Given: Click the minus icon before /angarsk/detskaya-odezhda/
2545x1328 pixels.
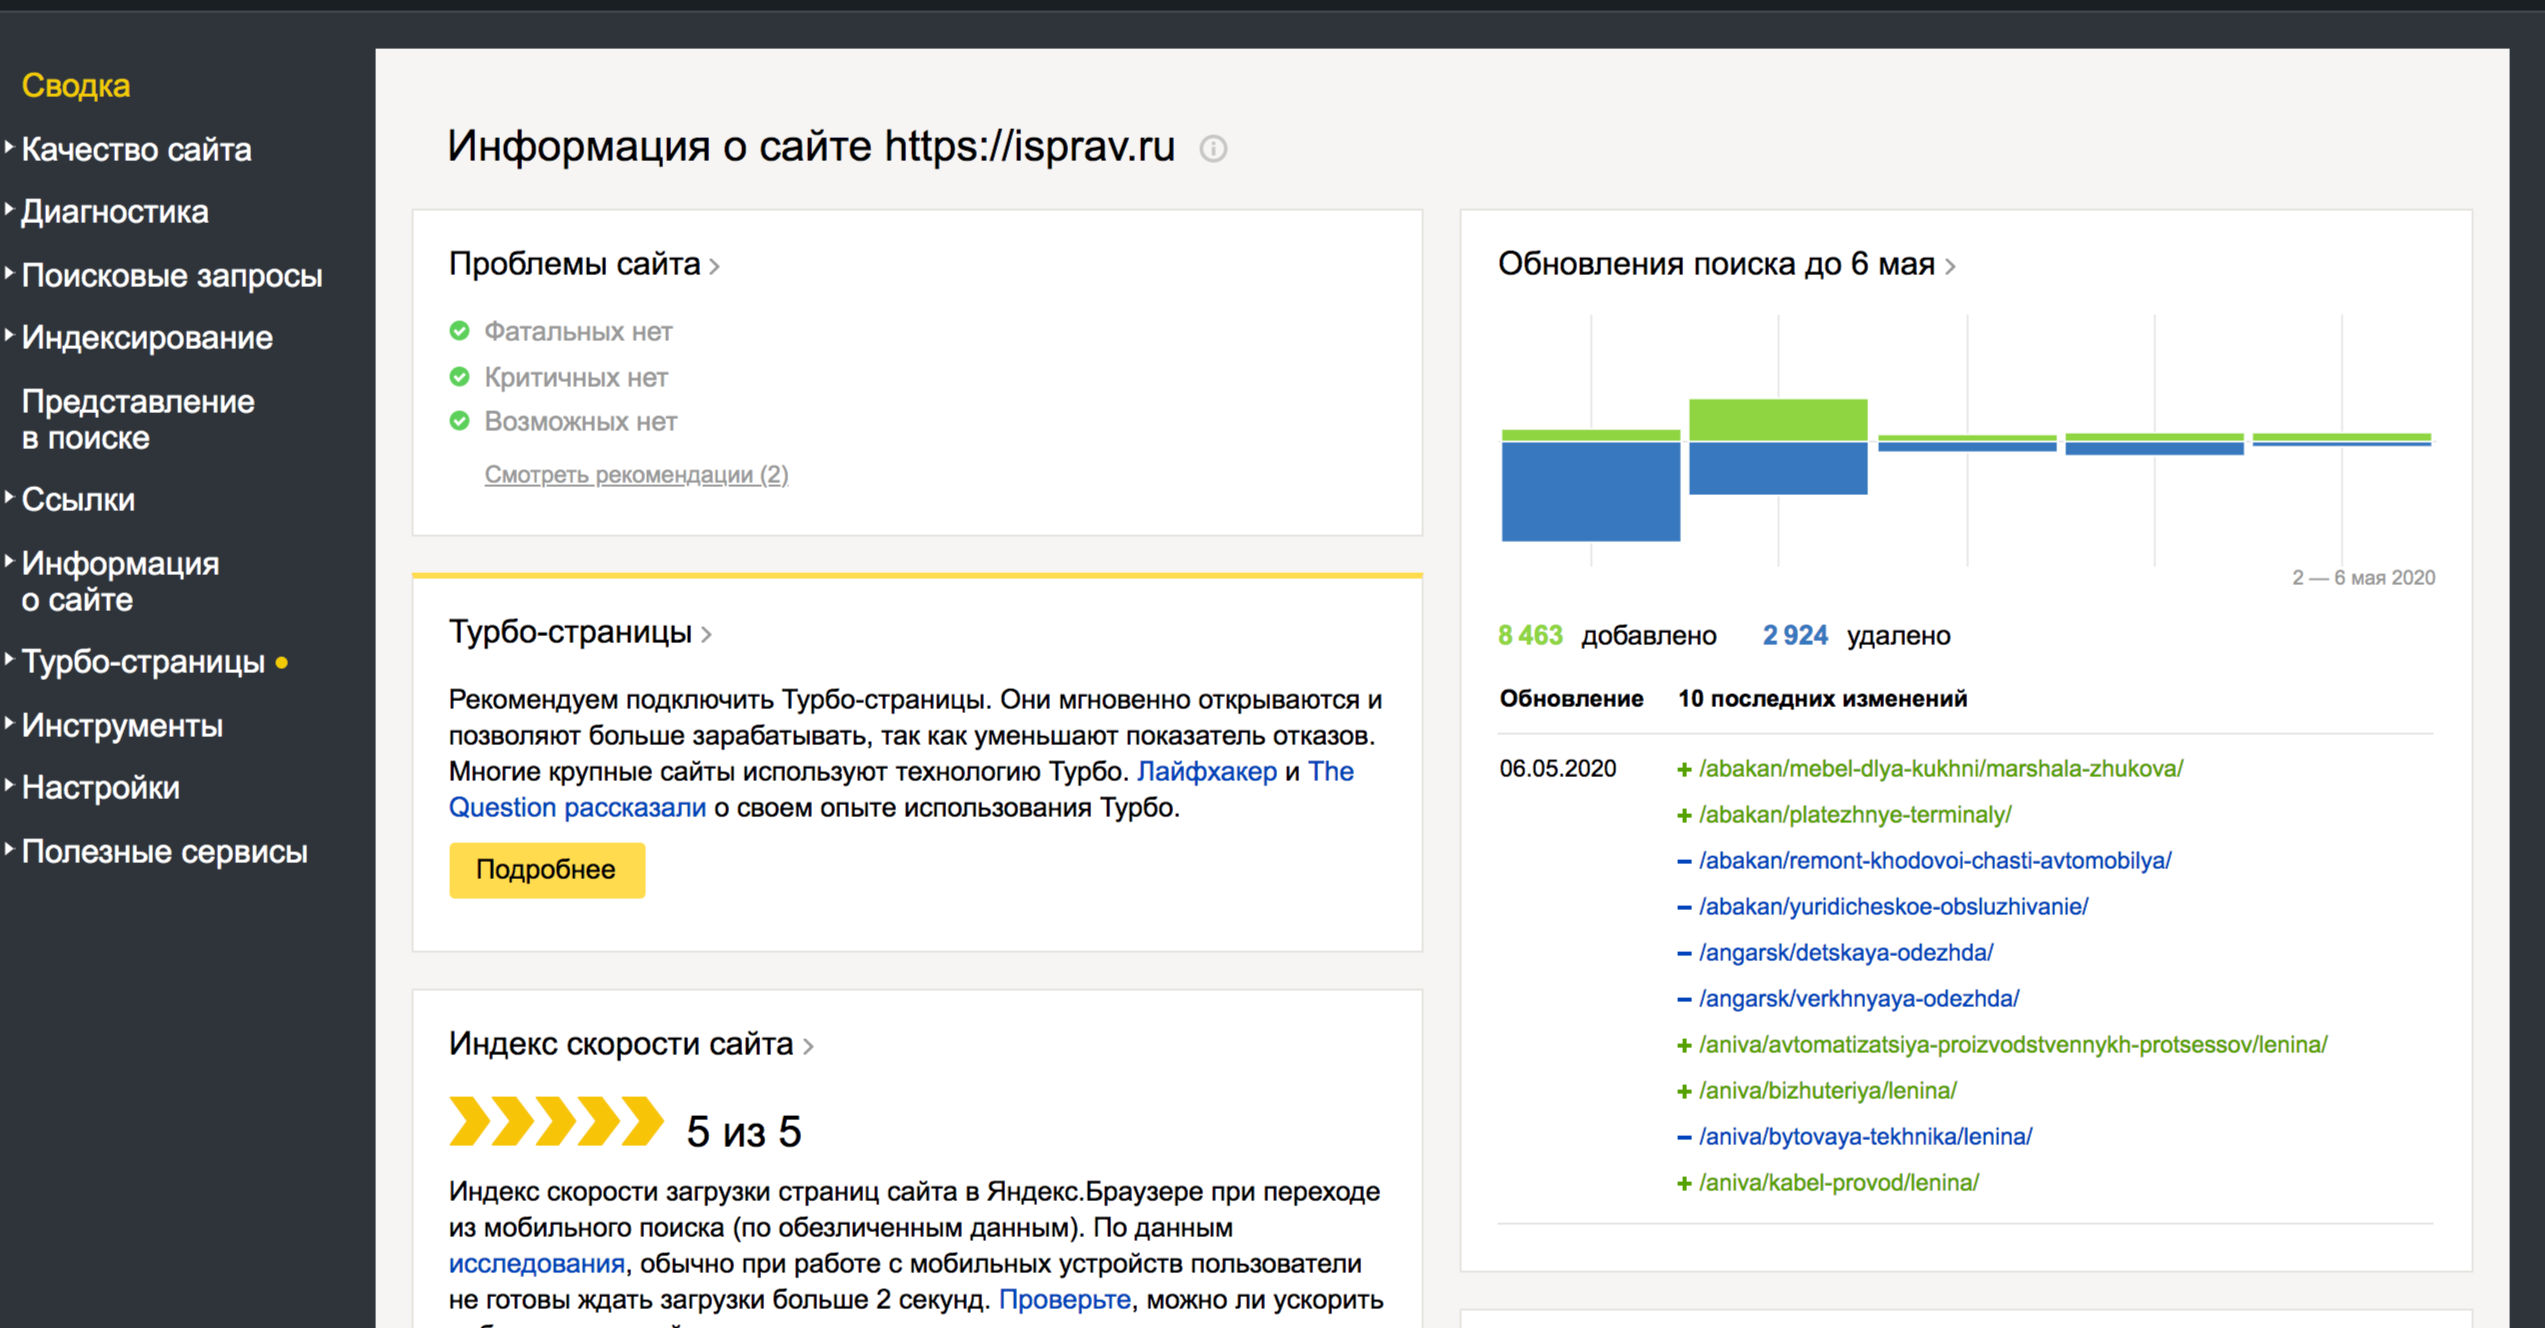Looking at the screenshot, I should (x=1684, y=953).
